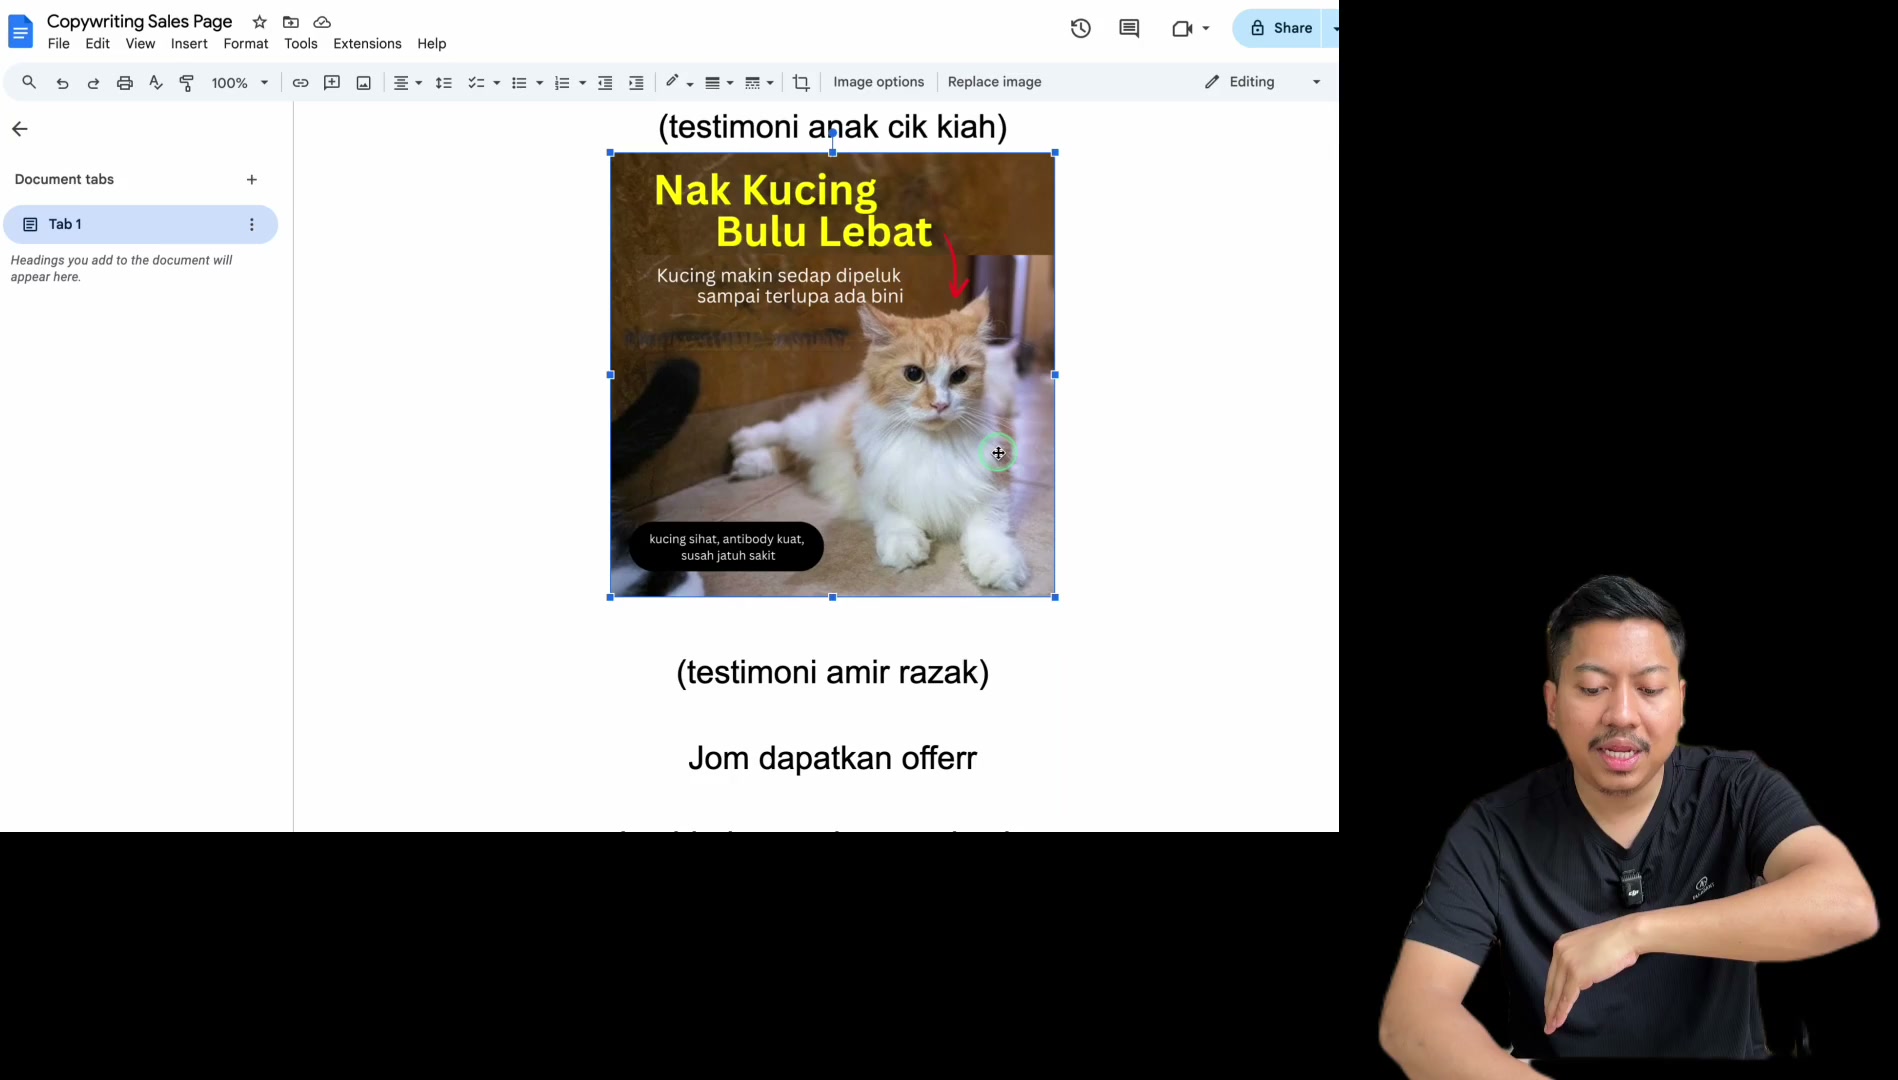Viewport: 1898px width, 1080px height.
Task: Click the Share button
Action: (1279, 28)
